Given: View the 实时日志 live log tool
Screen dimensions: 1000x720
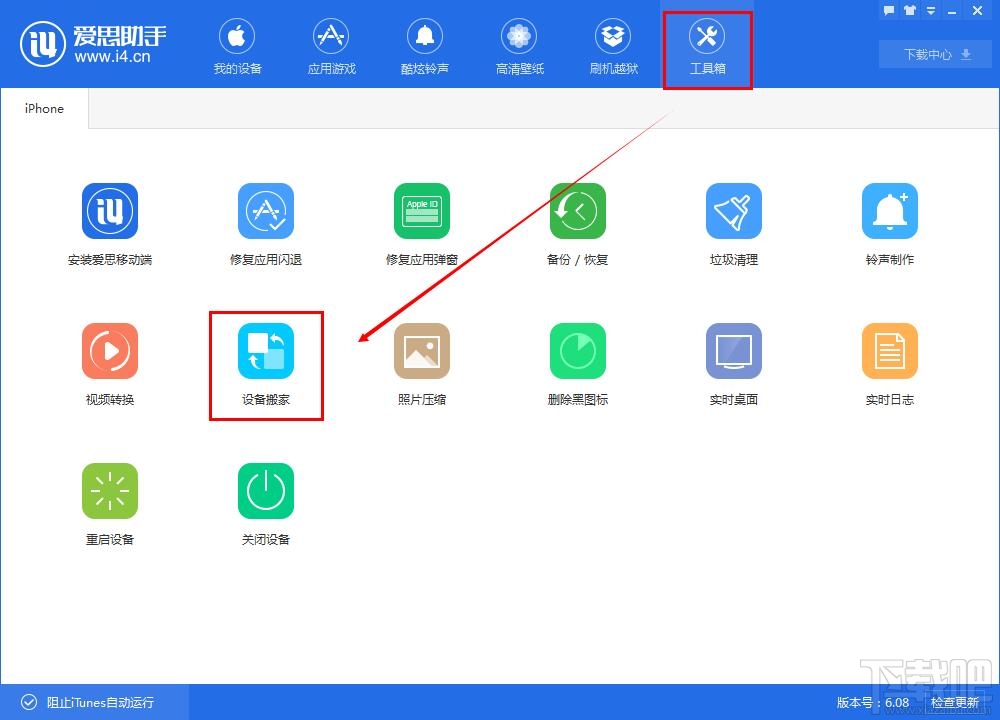Looking at the screenshot, I should 890,351.
